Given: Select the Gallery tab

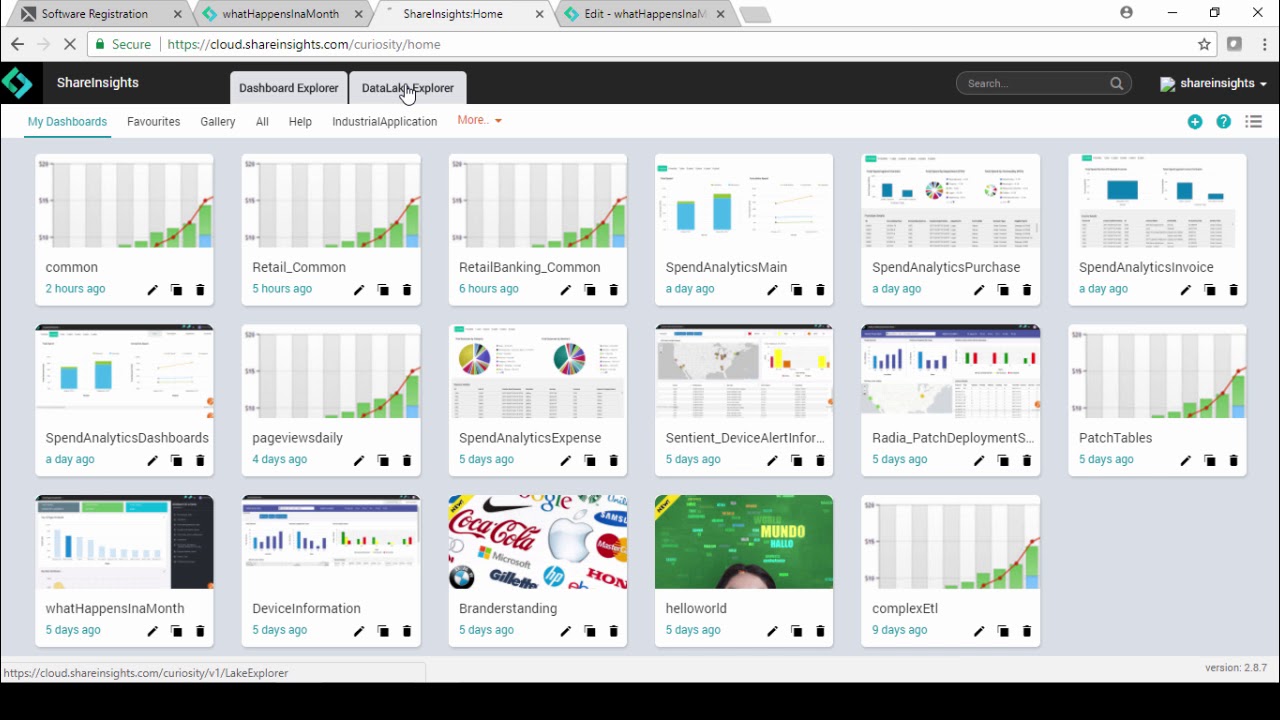Looking at the screenshot, I should pos(217,122).
